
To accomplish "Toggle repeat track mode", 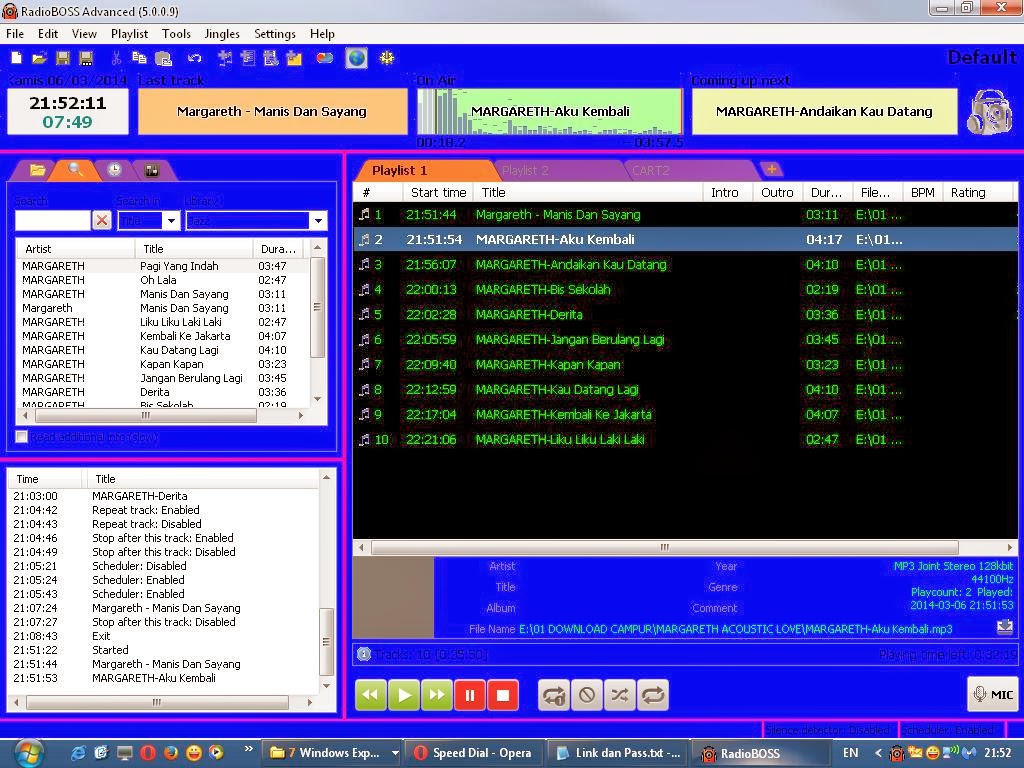I will click(x=553, y=694).
